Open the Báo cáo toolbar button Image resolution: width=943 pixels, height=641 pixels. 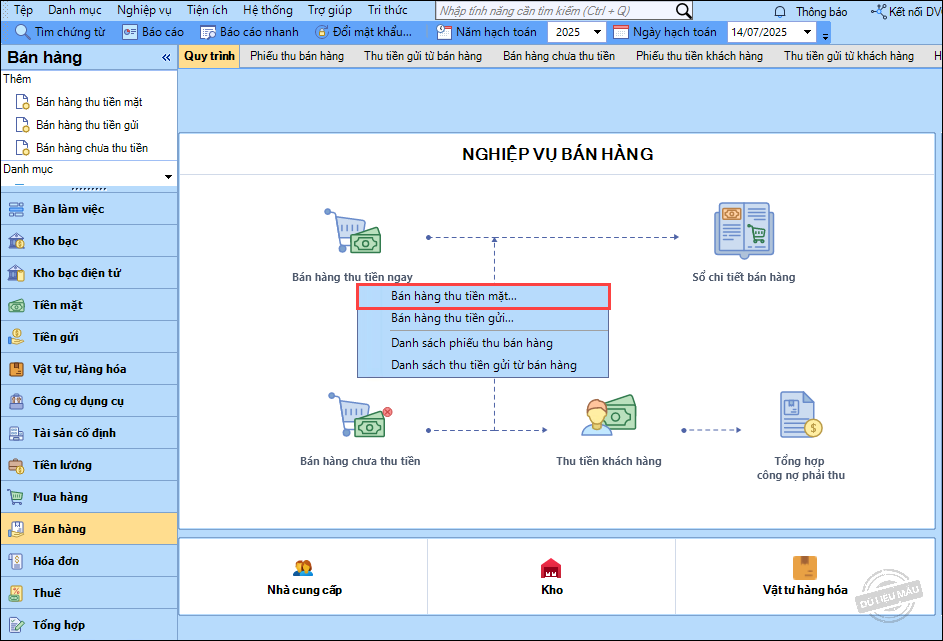pyautogui.click(x=153, y=32)
